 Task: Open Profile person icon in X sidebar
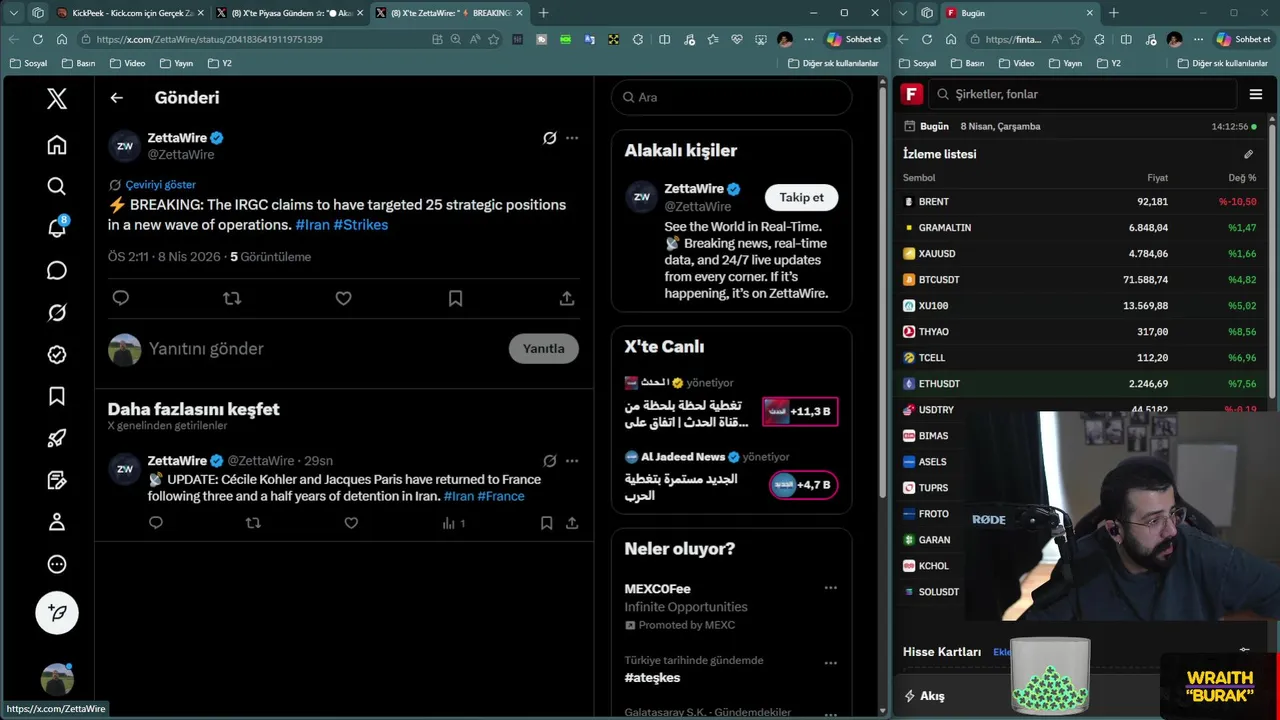click(57, 522)
